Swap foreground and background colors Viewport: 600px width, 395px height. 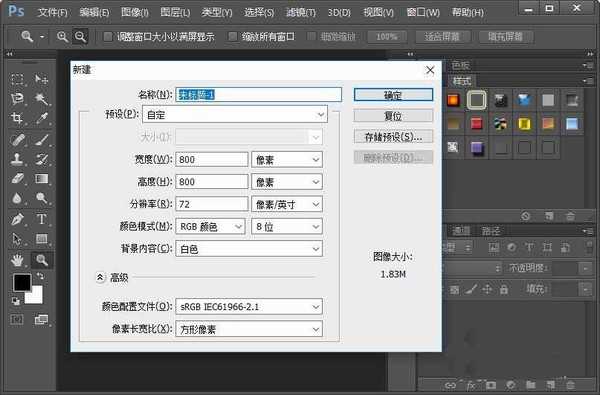click(x=40, y=276)
